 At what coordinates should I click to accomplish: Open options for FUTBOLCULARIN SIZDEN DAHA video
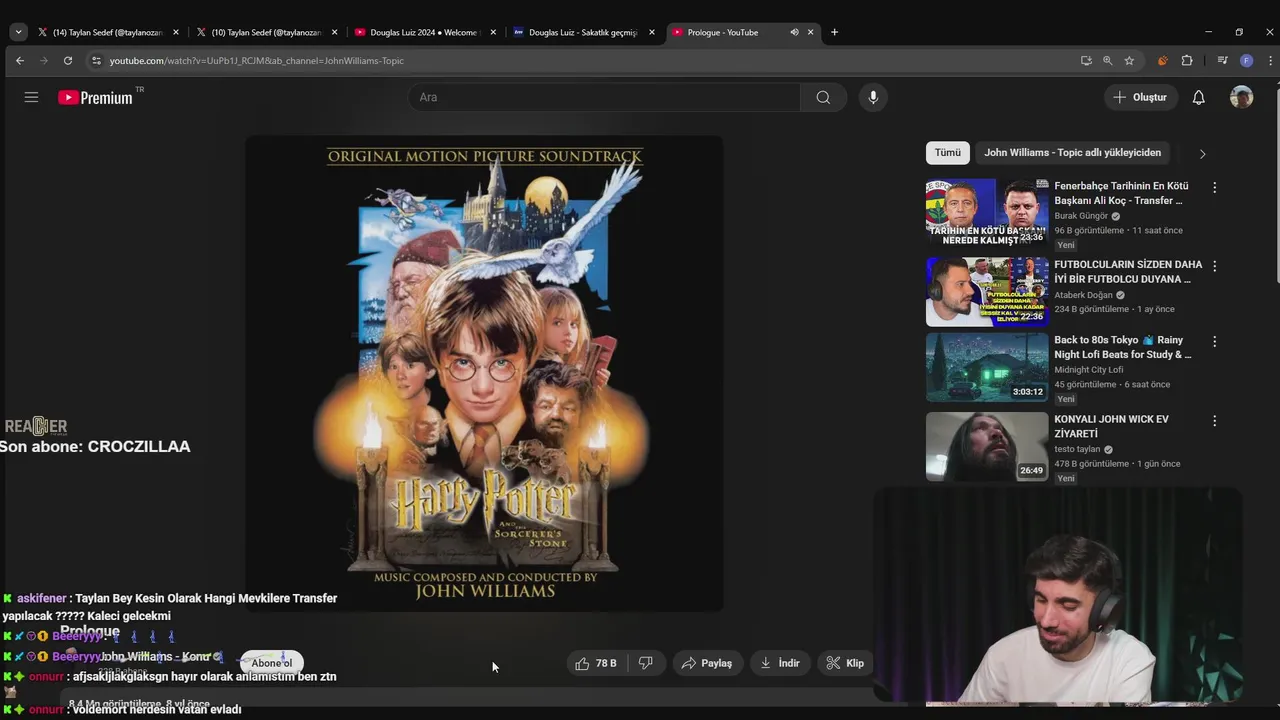[1214, 266]
